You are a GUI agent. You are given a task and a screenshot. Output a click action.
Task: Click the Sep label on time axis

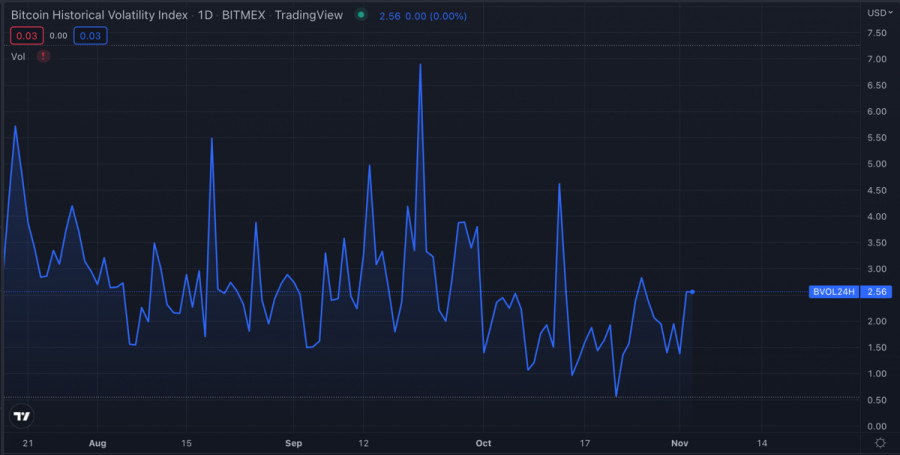pyautogui.click(x=293, y=442)
